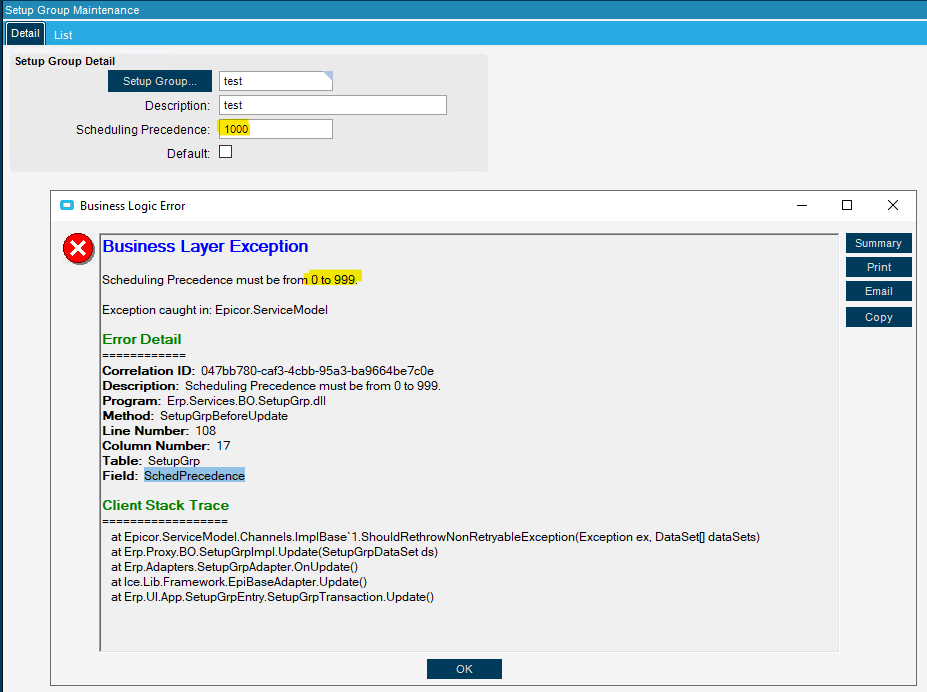
Task: Close the Business Logic Error dialog
Action: click(x=893, y=205)
